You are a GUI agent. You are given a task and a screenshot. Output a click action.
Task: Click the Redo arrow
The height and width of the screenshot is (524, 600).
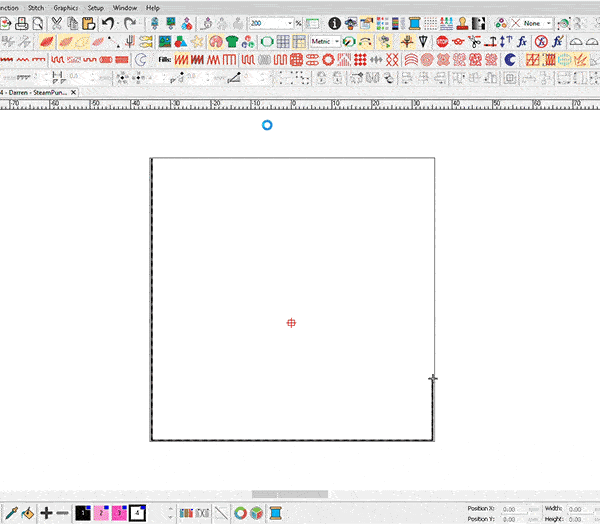130,24
